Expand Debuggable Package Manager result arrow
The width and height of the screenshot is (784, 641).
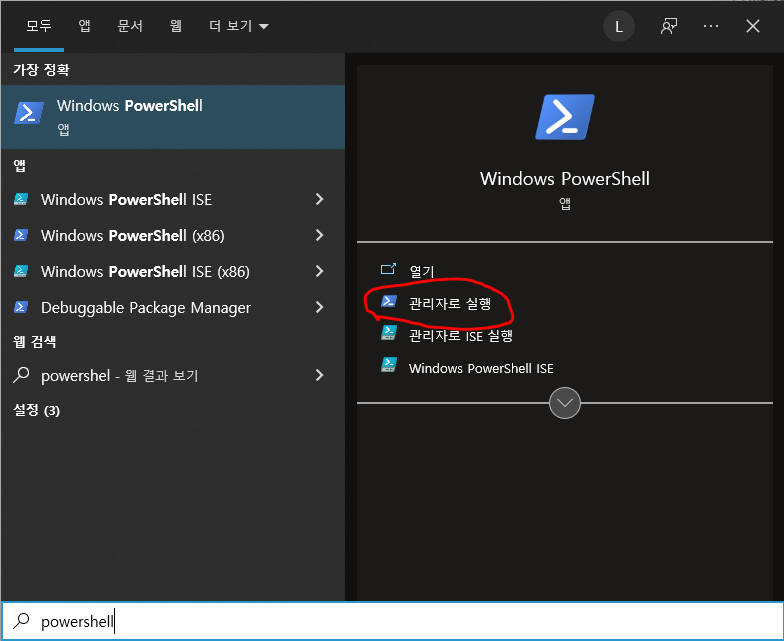[x=320, y=307]
